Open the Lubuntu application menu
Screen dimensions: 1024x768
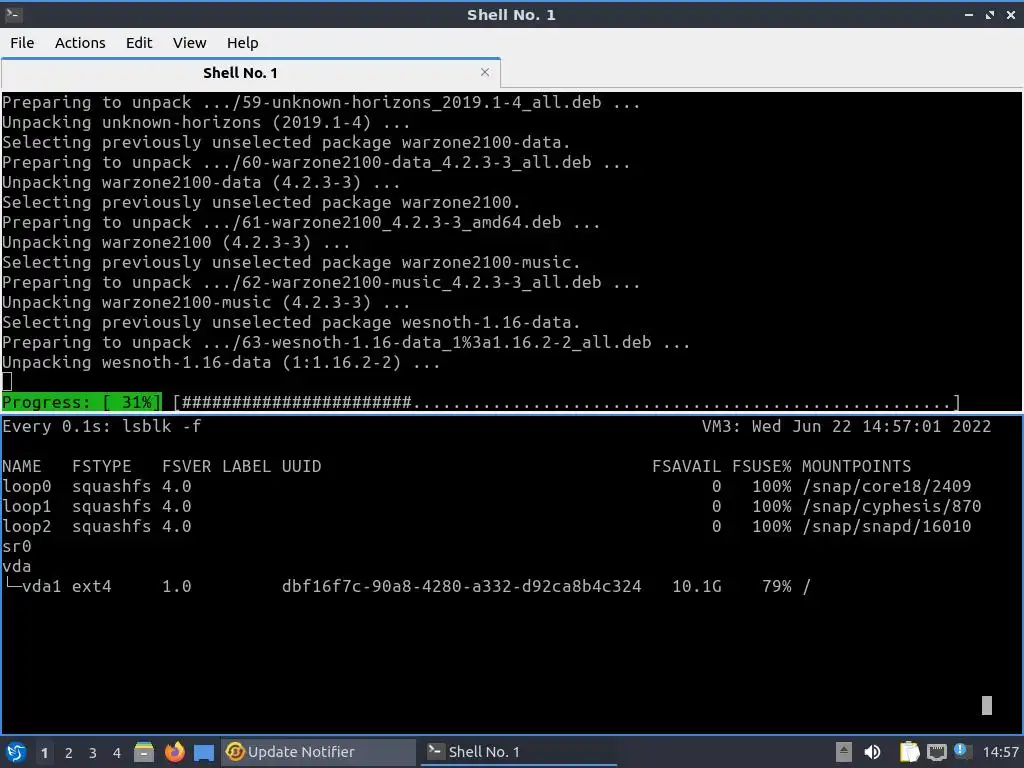(x=16, y=752)
